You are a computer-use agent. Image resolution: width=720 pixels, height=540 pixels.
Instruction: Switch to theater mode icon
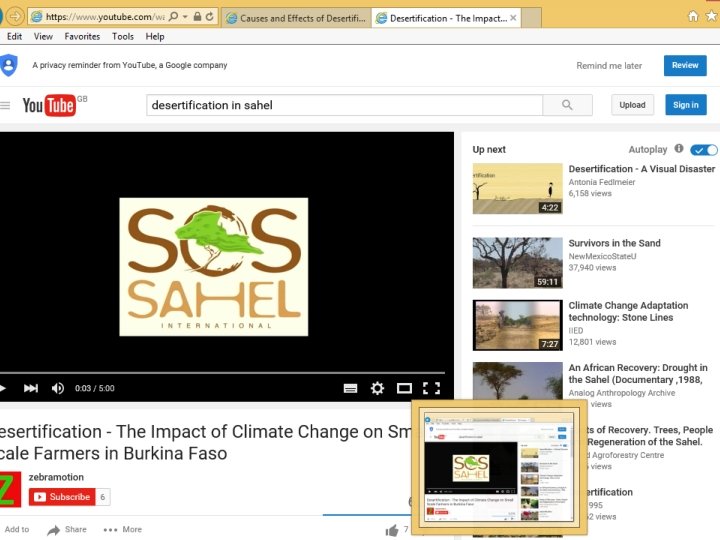404,388
